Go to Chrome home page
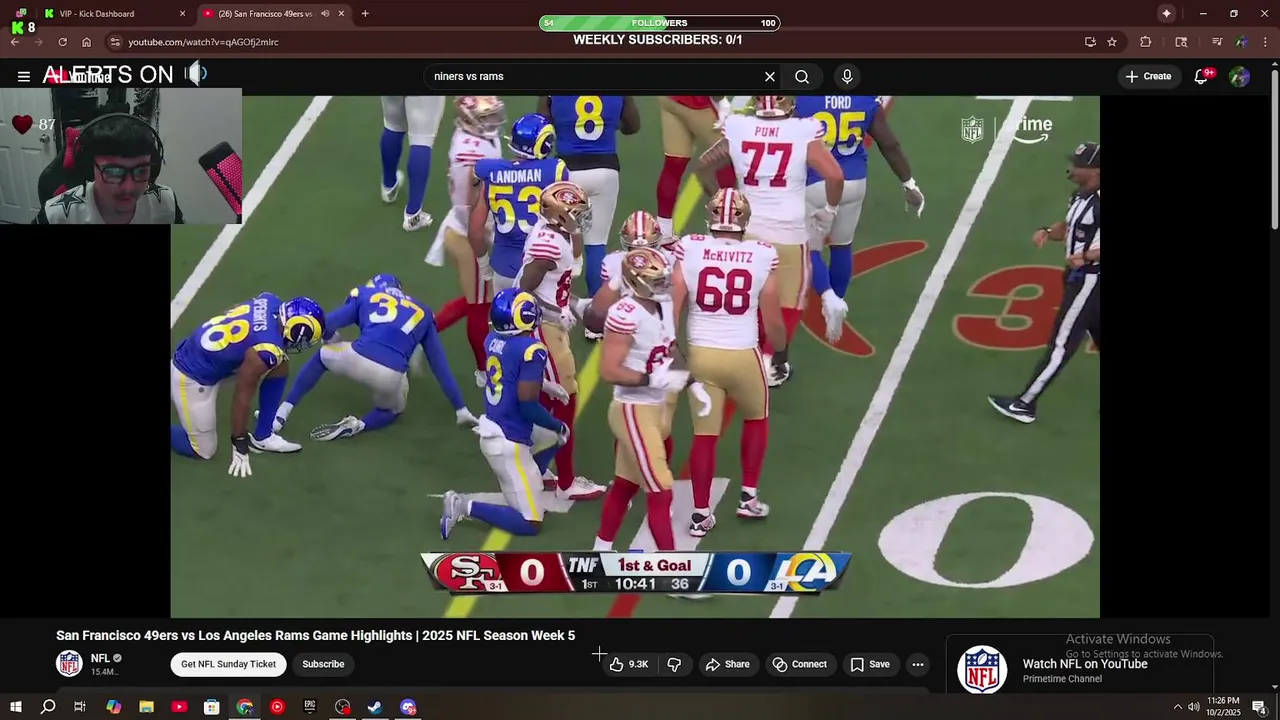Screen dimensions: 1280x720 click(x=86, y=42)
